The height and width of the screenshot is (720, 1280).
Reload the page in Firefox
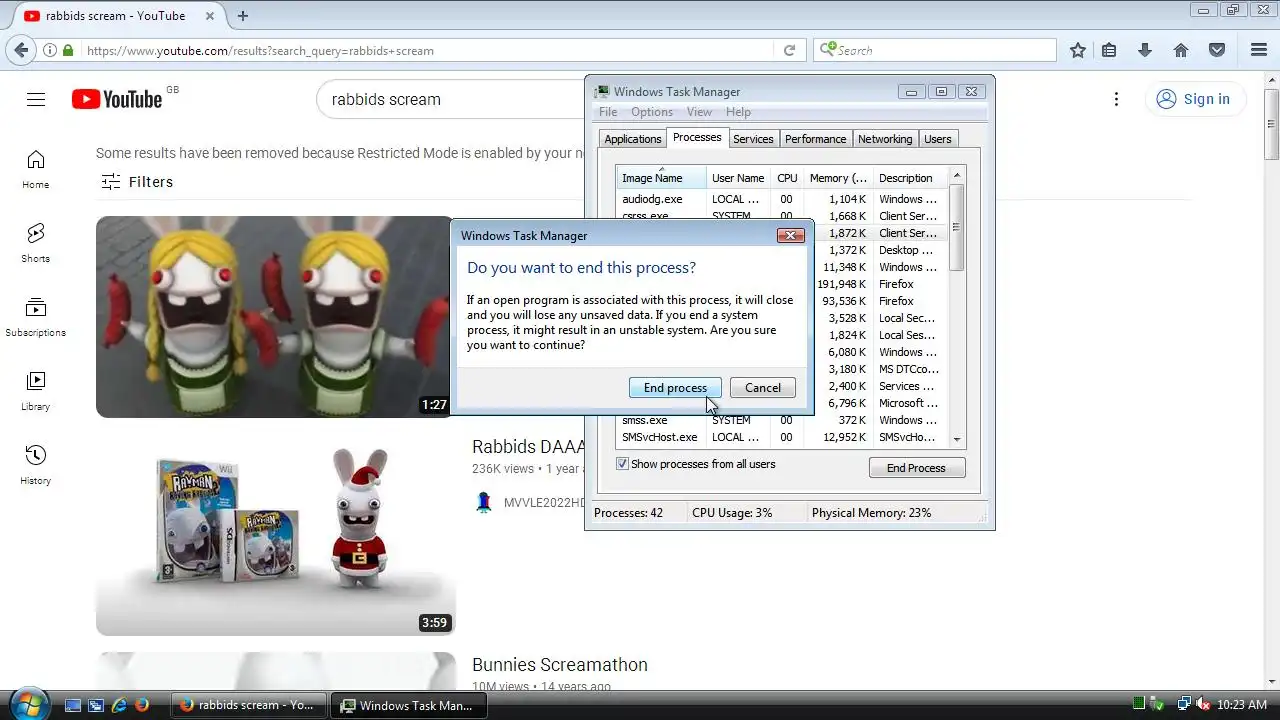pos(789,50)
